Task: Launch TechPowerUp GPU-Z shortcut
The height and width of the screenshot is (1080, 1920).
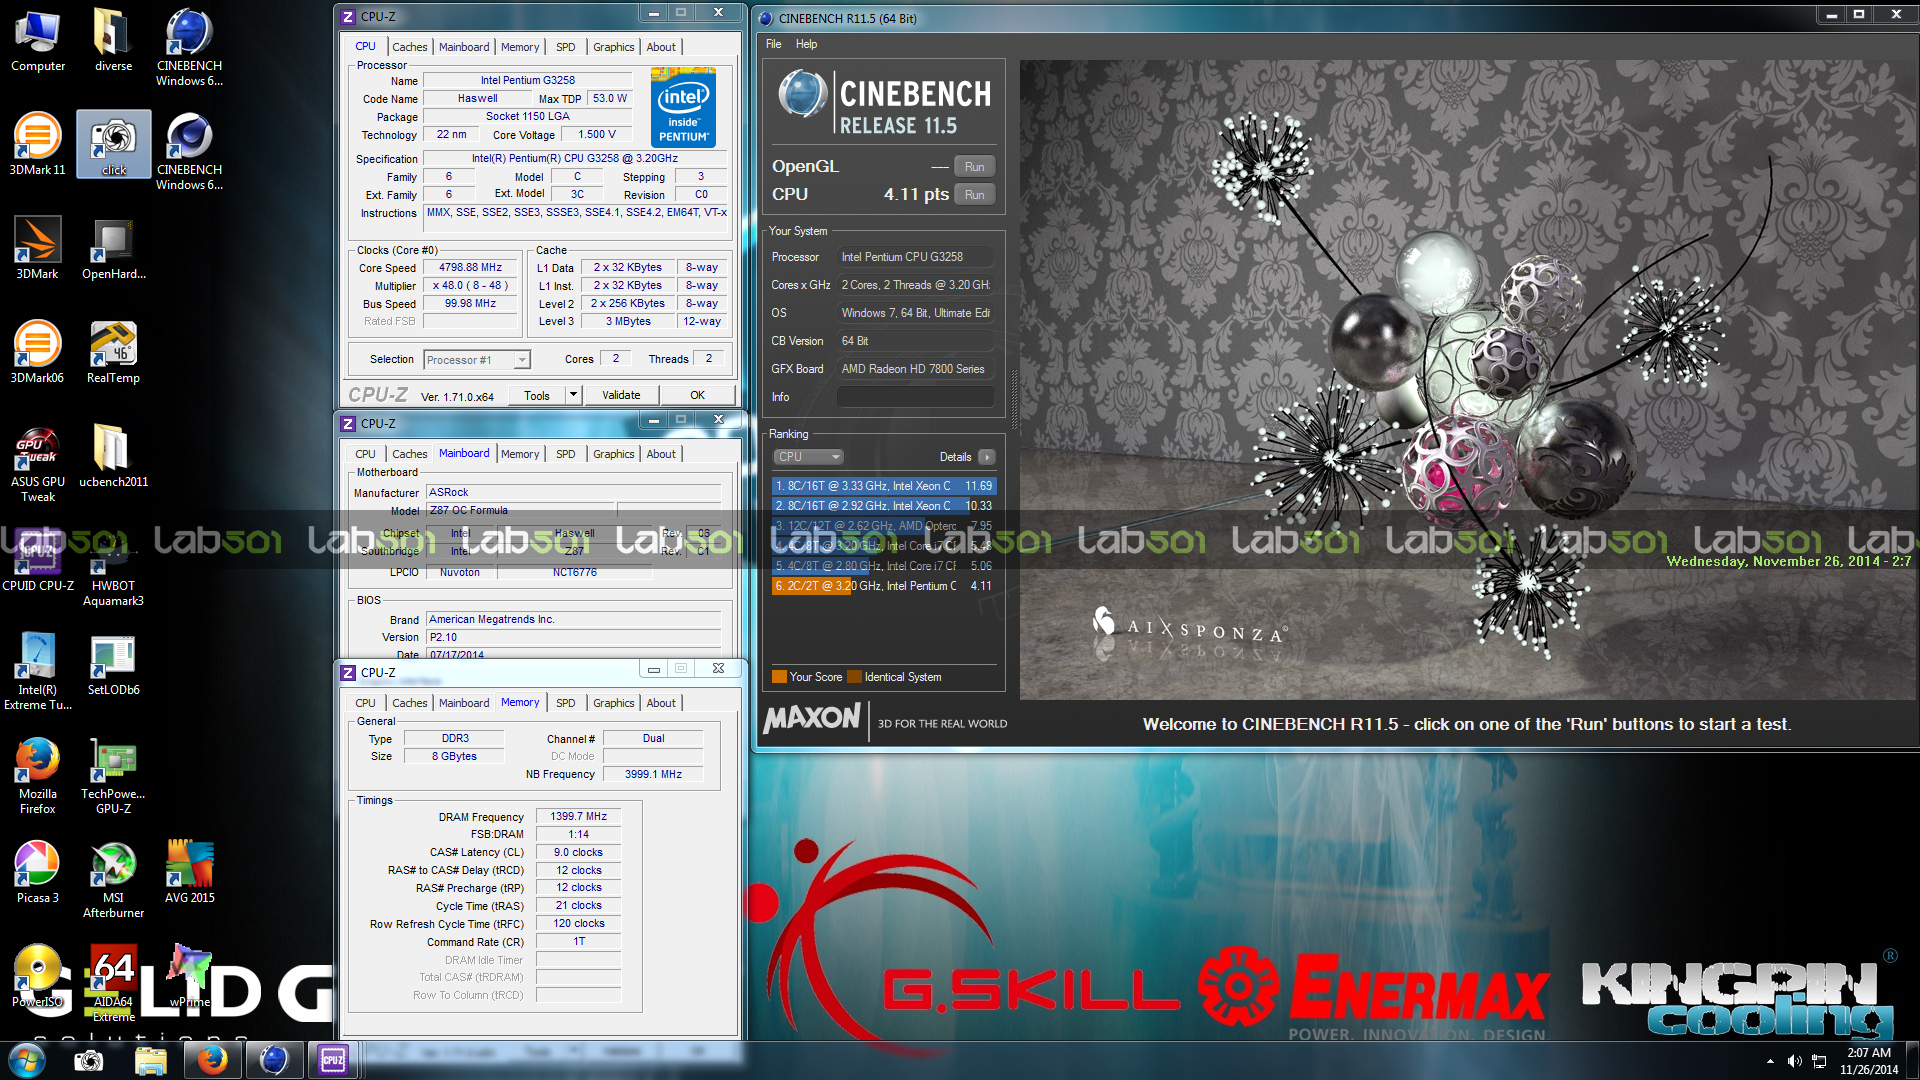Action: coord(113,776)
